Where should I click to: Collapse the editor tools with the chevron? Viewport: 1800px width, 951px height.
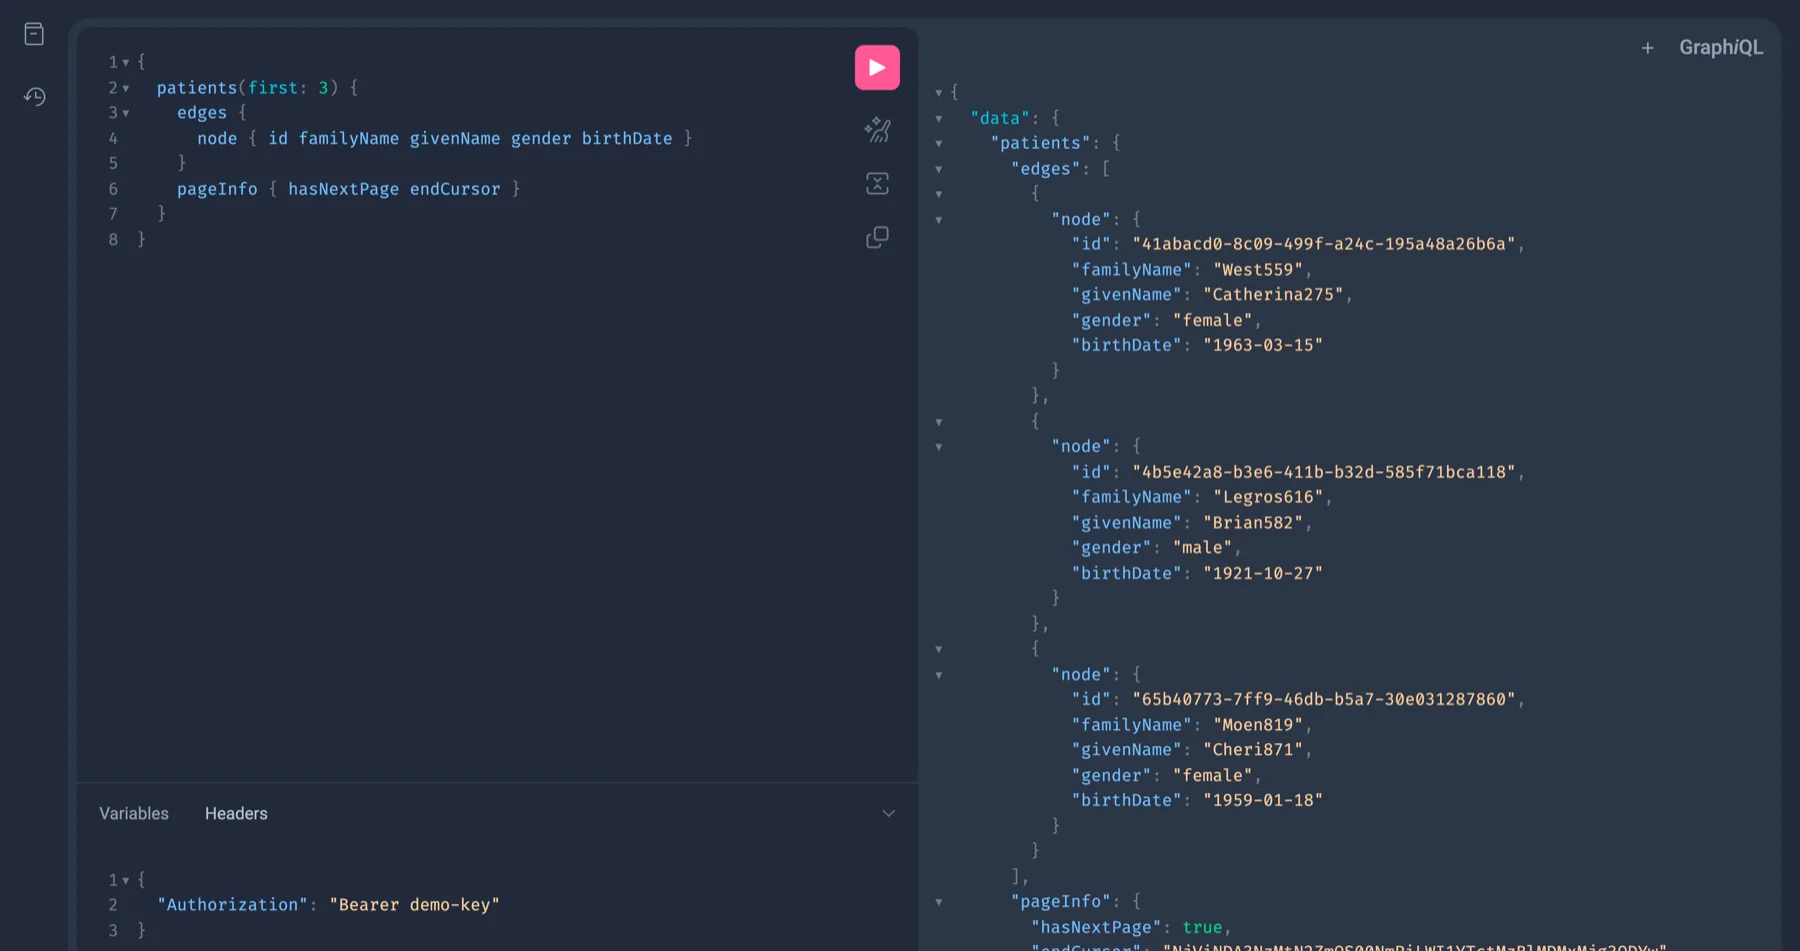coord(888,814)
